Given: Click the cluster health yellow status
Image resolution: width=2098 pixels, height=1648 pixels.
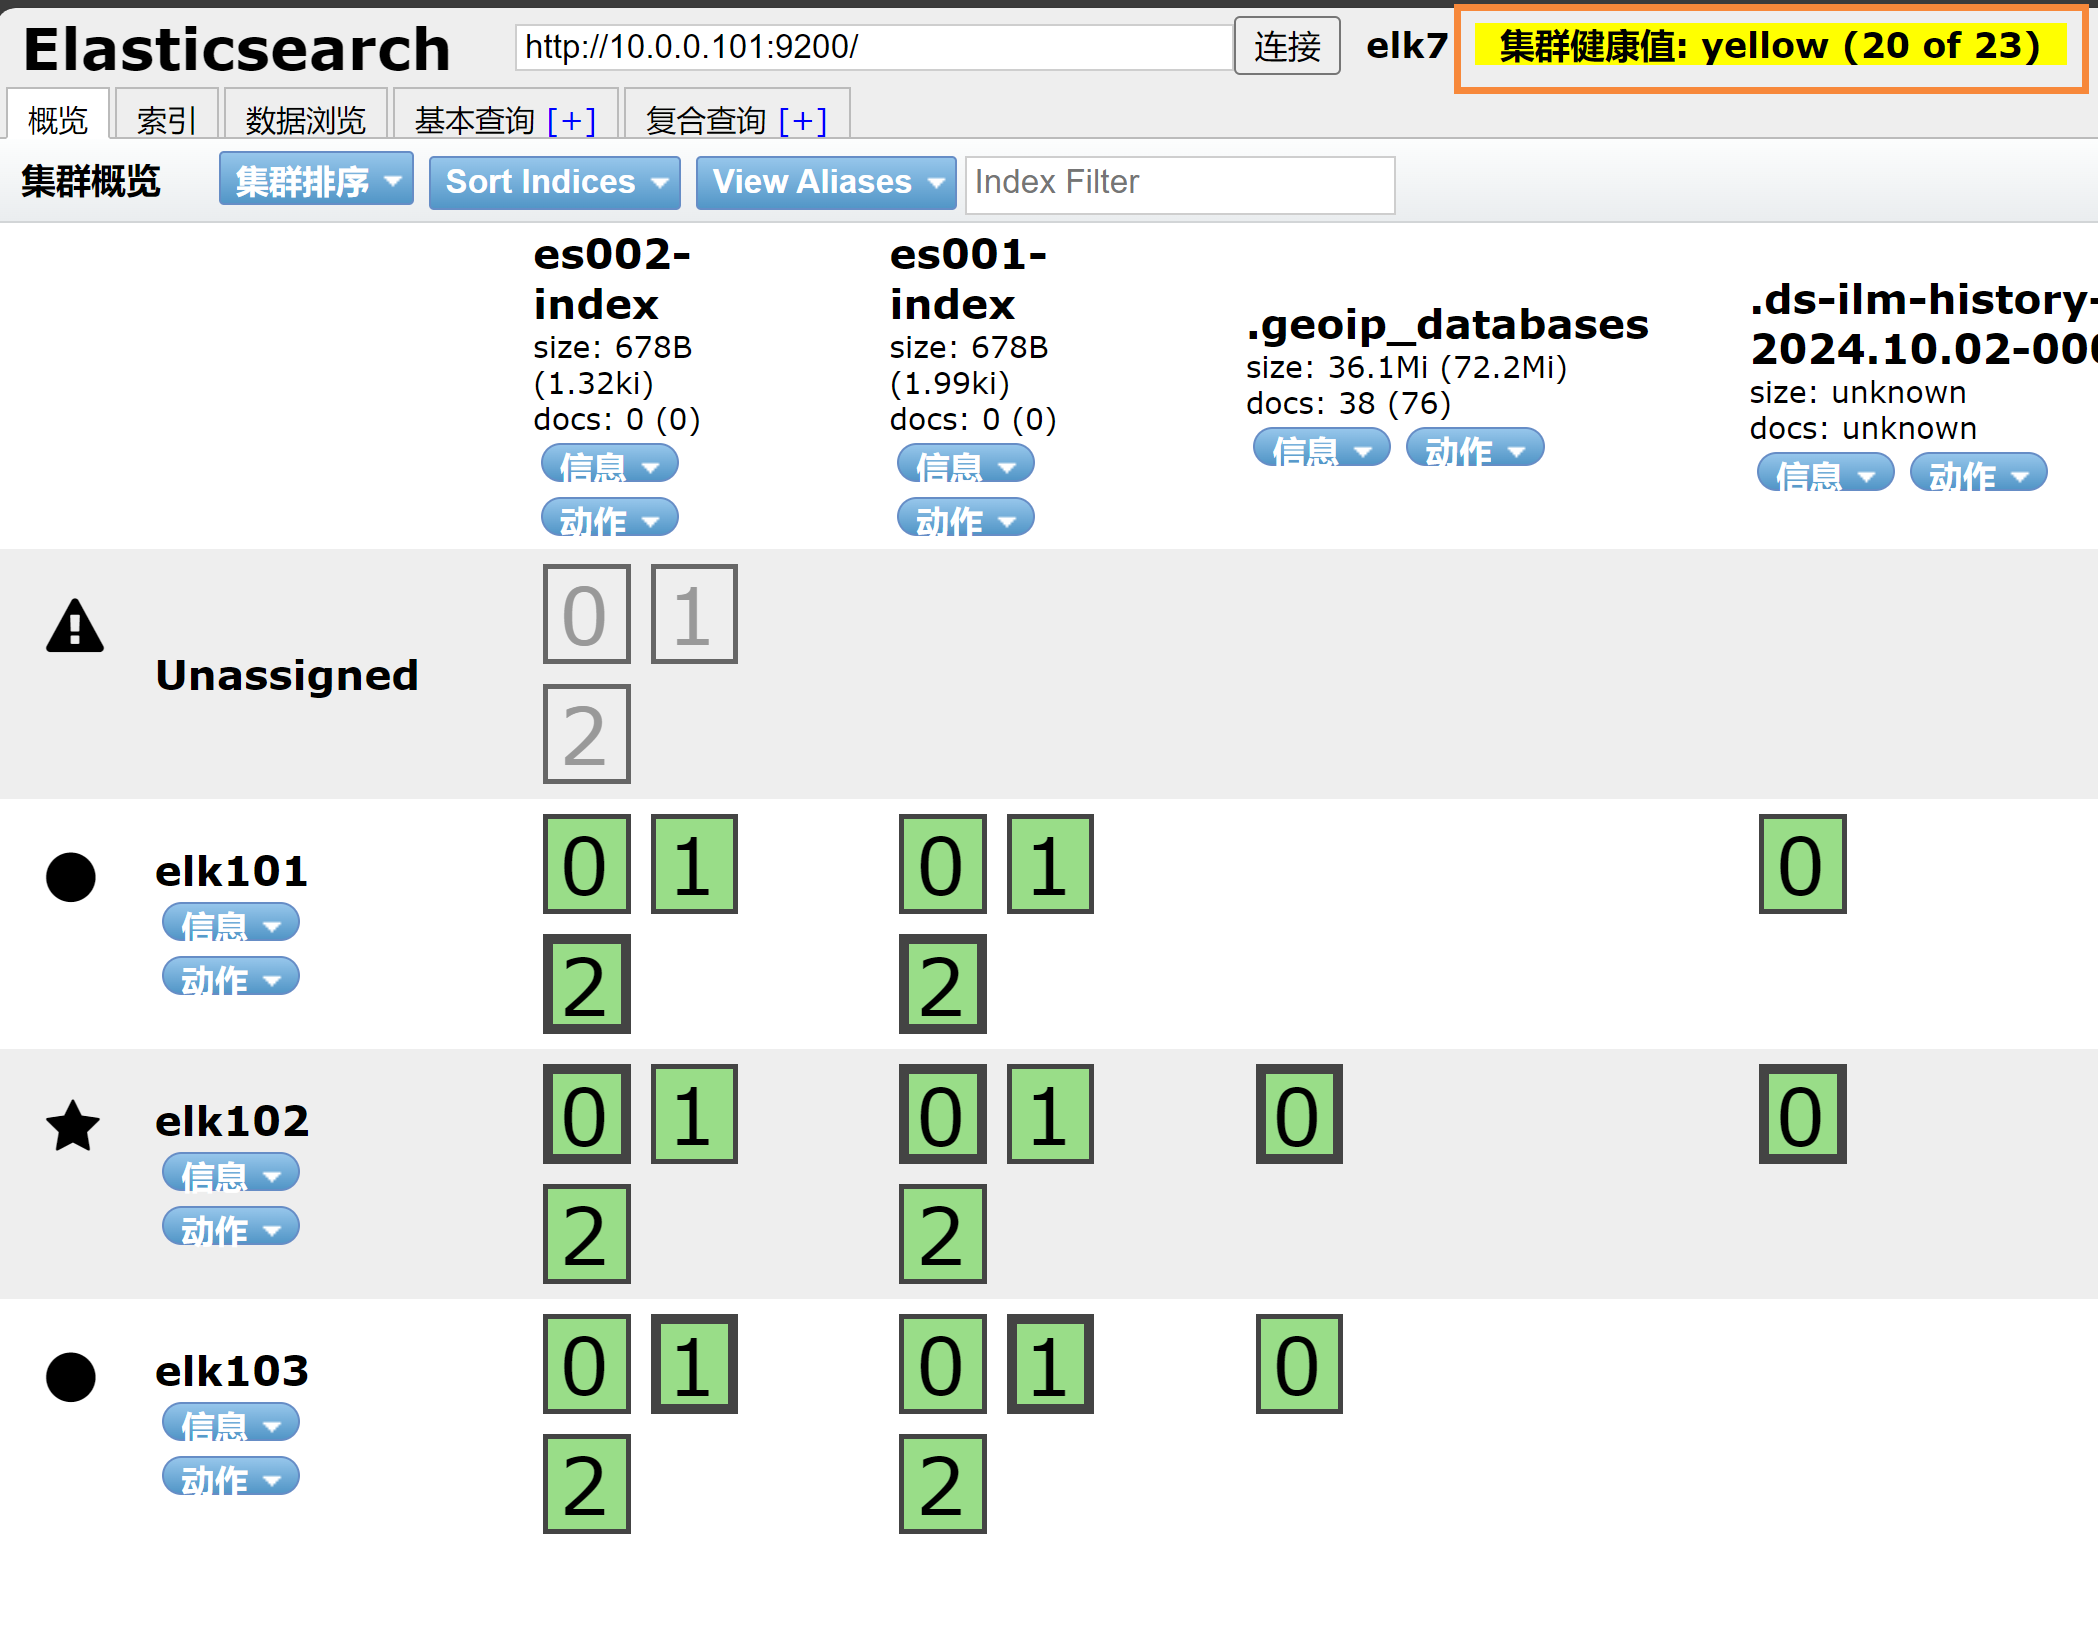Looking at the screenshot, I should [1770, 46].
